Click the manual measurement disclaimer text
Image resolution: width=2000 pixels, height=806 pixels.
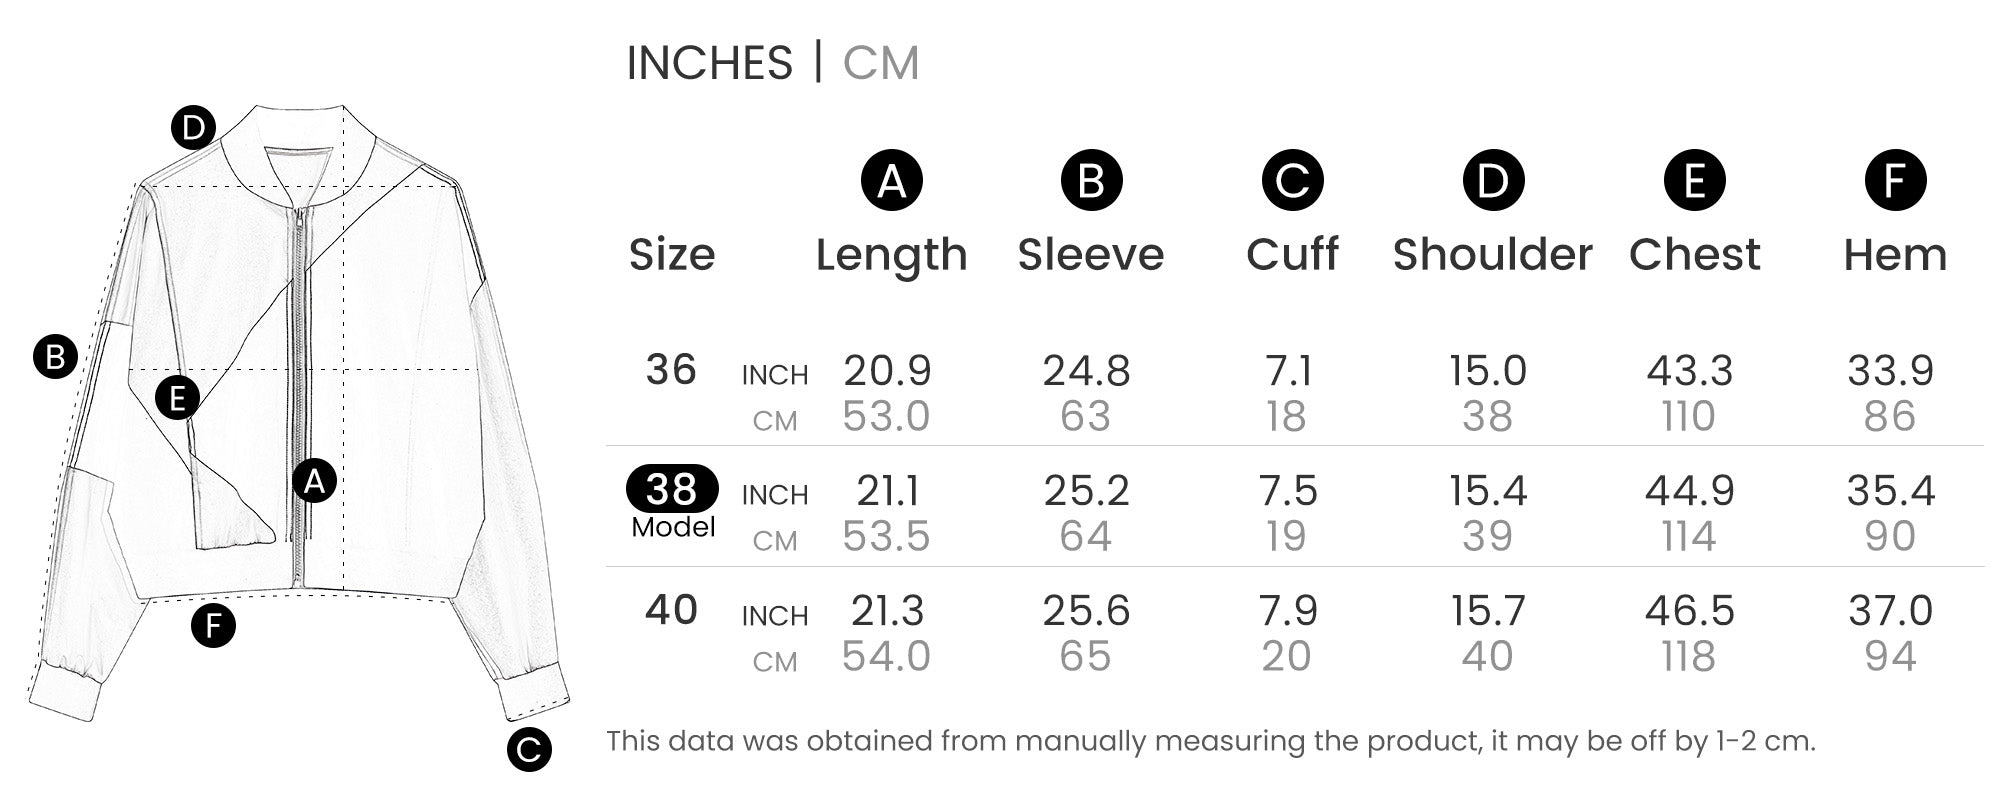click(x=1211, y=741)
